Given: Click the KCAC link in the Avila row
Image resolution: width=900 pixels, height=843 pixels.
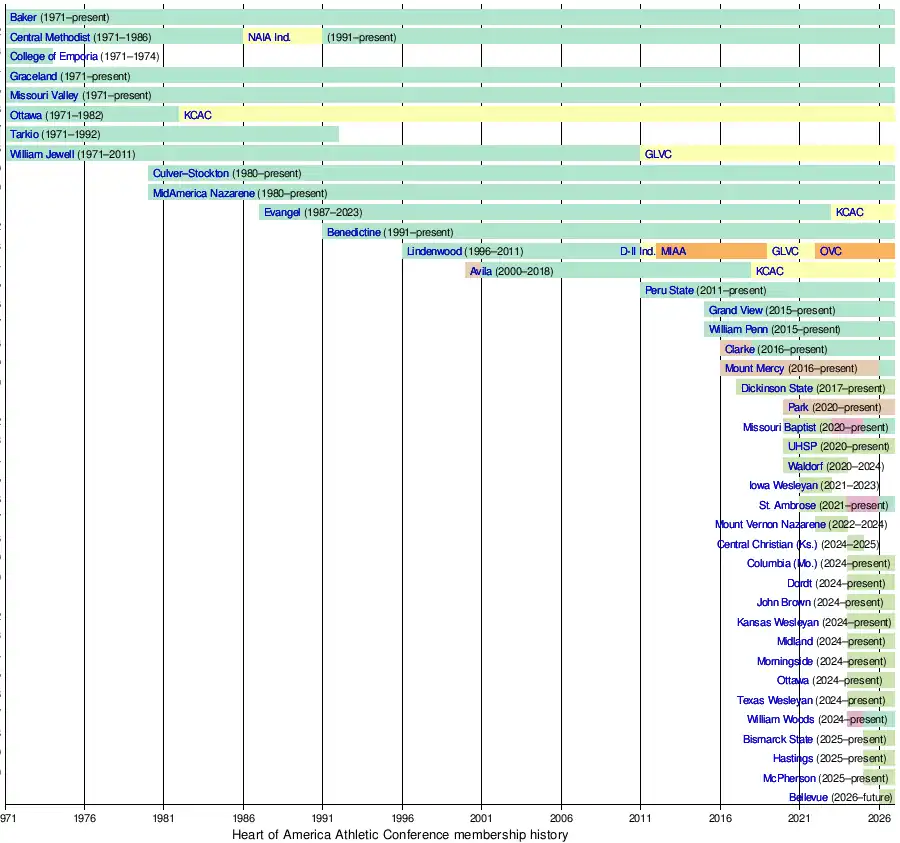Looking at the screenshot, I should pyautogui.click(x=770, y=271).
